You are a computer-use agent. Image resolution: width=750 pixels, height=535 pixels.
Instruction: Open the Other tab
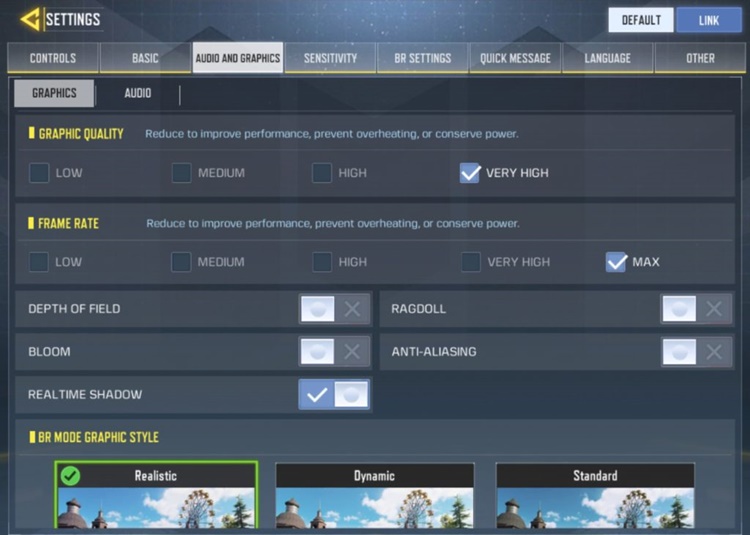click(700, 58)
